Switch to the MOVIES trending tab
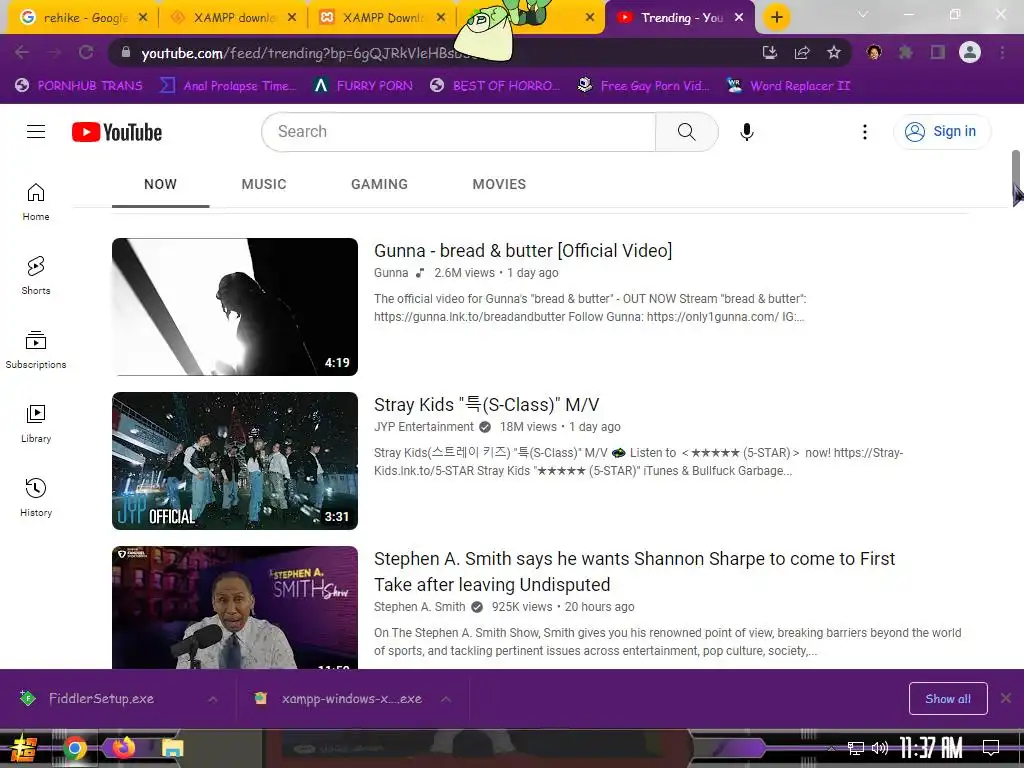The image size is (1024, 768). pos(499,184)
